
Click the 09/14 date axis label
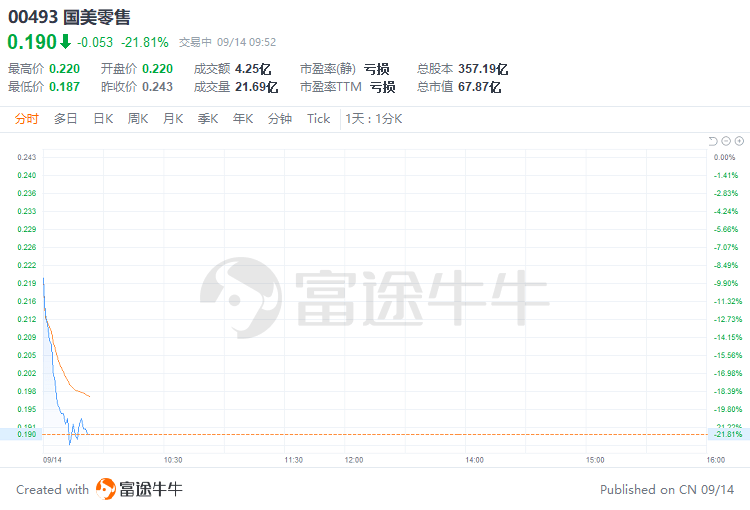(x=53, y=460)
